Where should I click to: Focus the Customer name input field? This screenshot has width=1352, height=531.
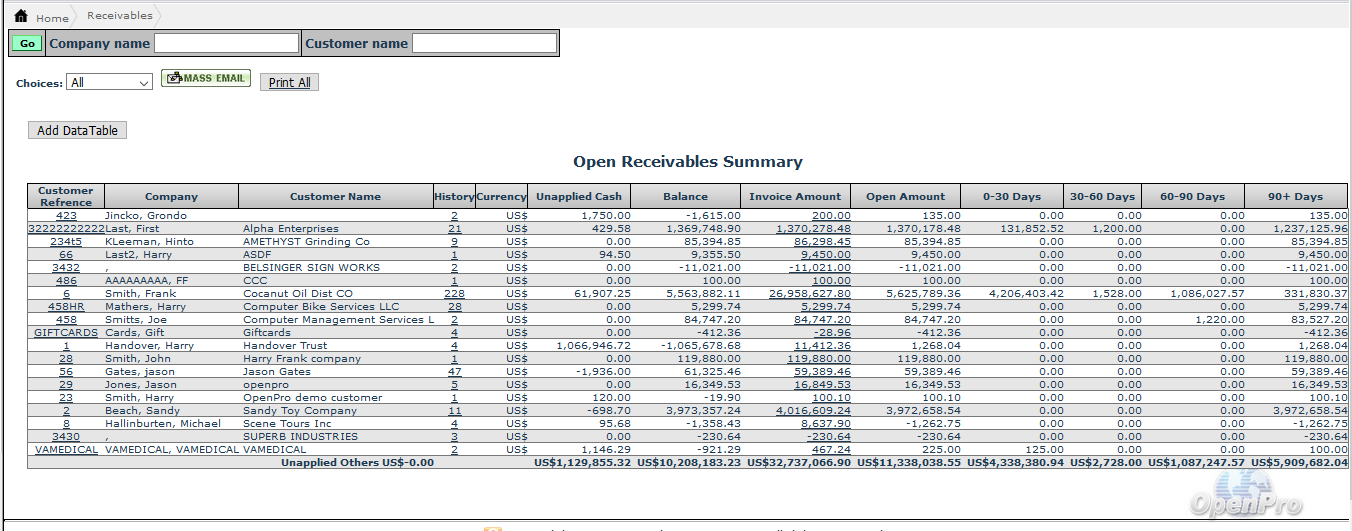point(484,43)
